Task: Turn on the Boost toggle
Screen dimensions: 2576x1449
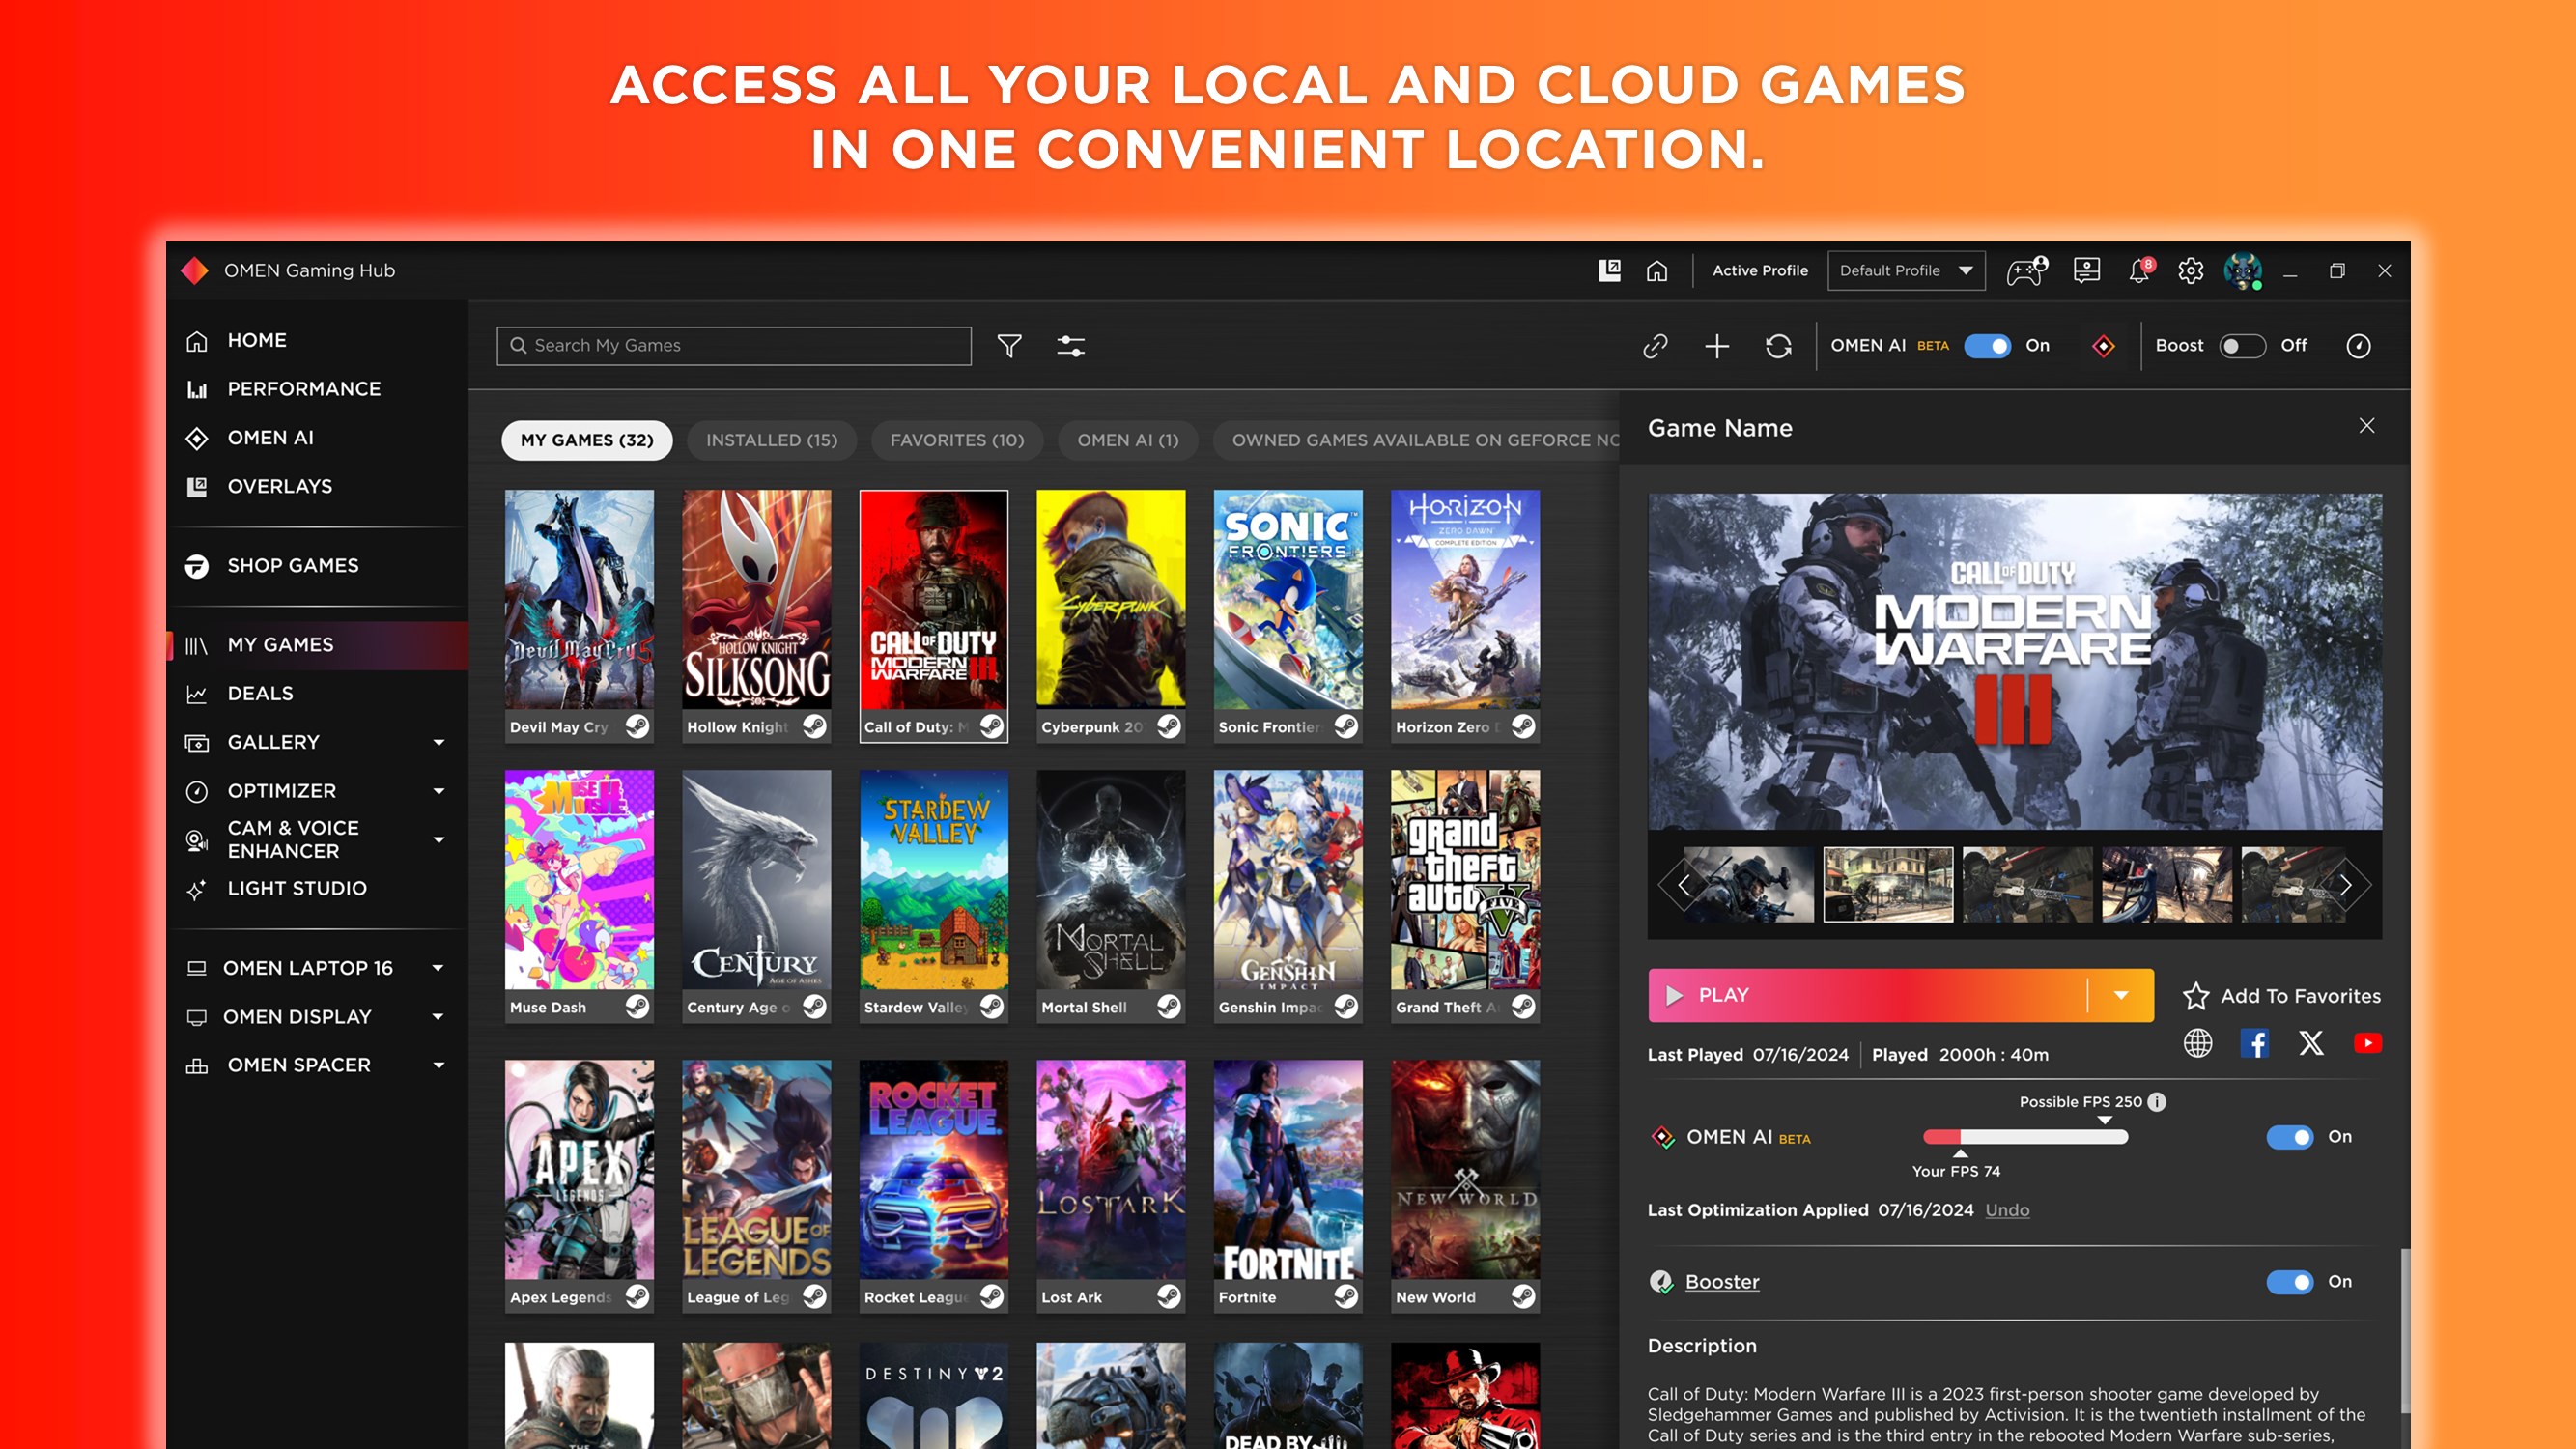Action: [2243, 346]
